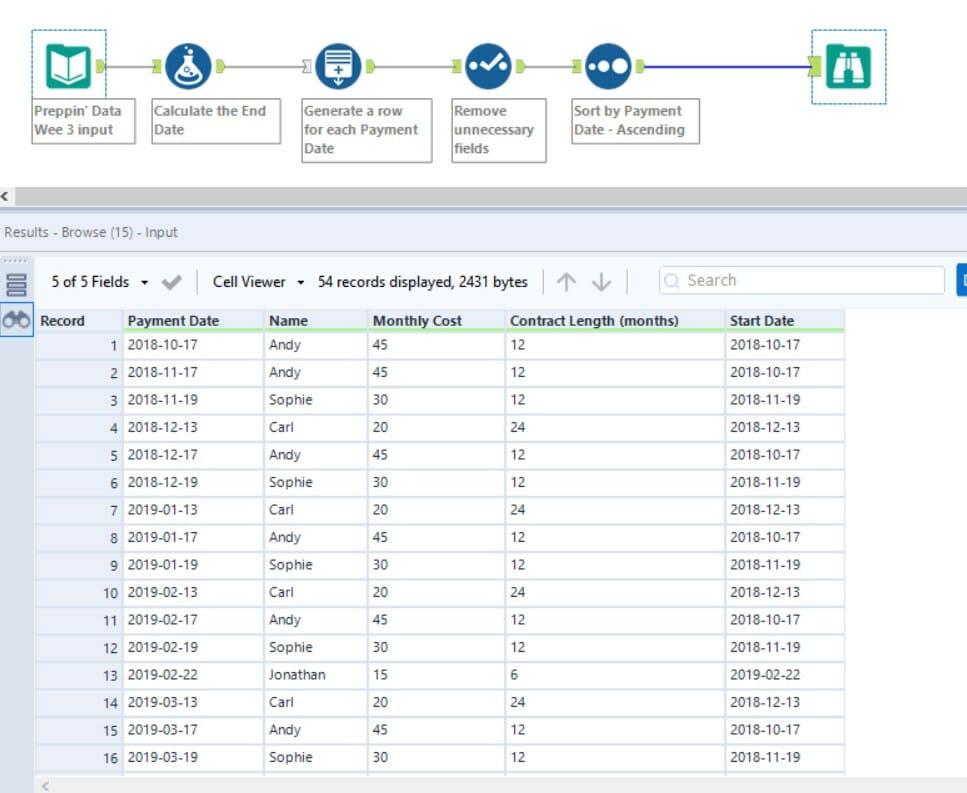
Task: Select the Sort tool node
Action: click(x=608, y=66)
